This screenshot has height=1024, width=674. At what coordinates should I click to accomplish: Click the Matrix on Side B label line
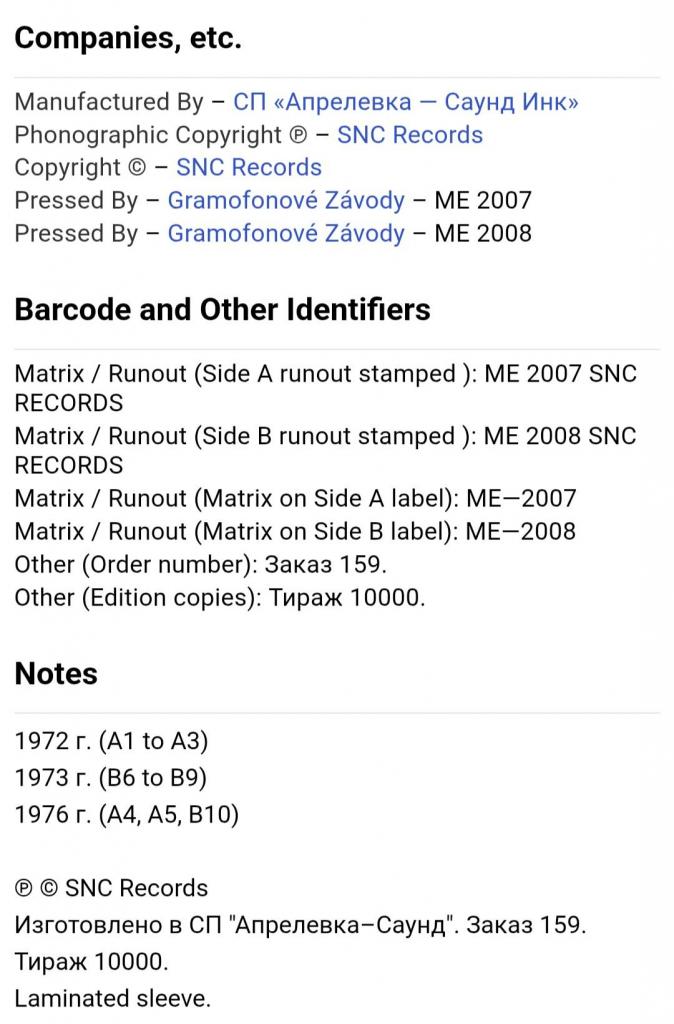click(x=295, y=531)
